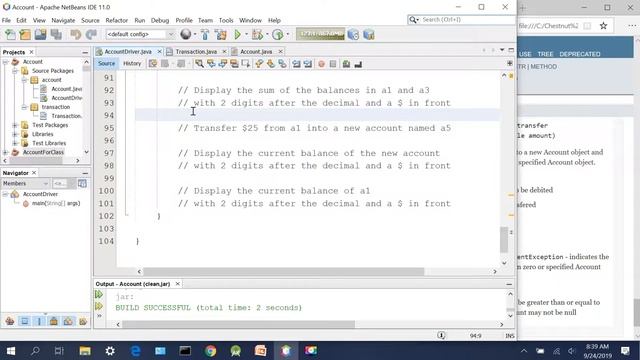Click the Redo toolbar icon
This screenshot has height=360, width=640.
click(x=91, y=35)
